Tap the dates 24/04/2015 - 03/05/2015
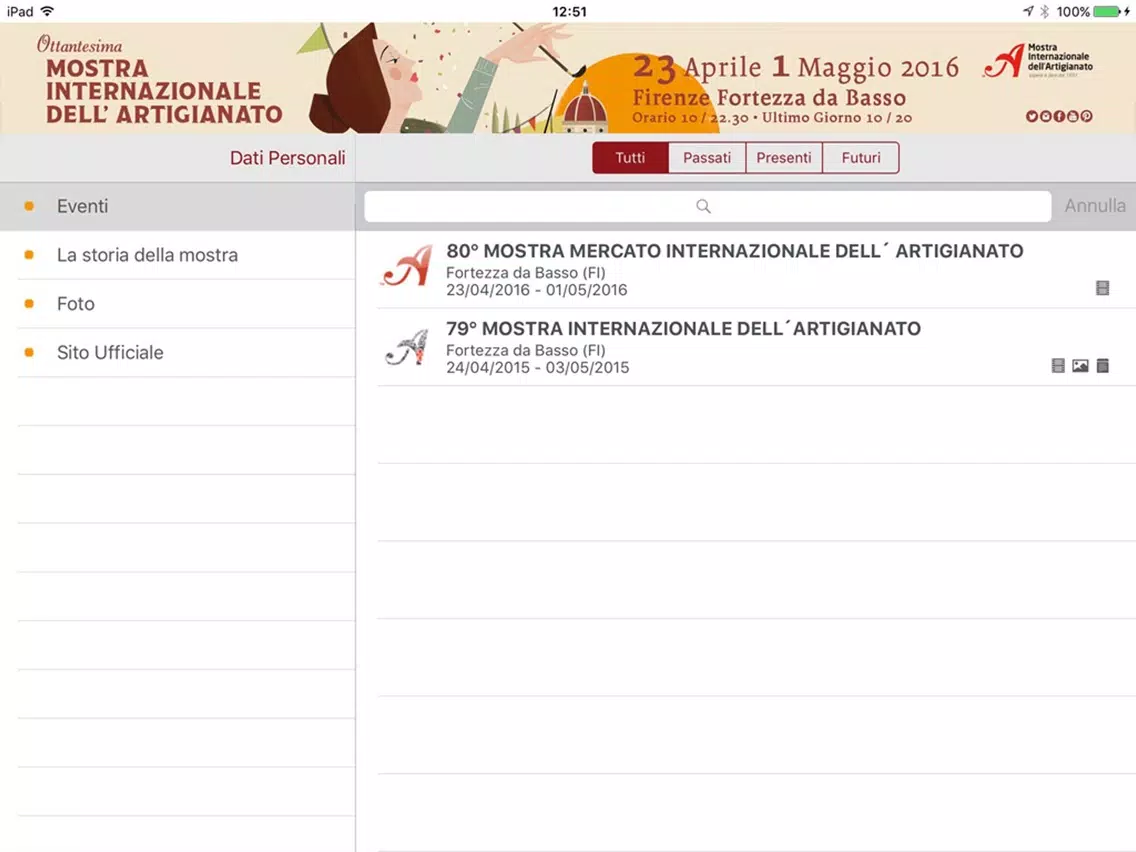Screen dimensions: 1136x852 tap(538, 367)
